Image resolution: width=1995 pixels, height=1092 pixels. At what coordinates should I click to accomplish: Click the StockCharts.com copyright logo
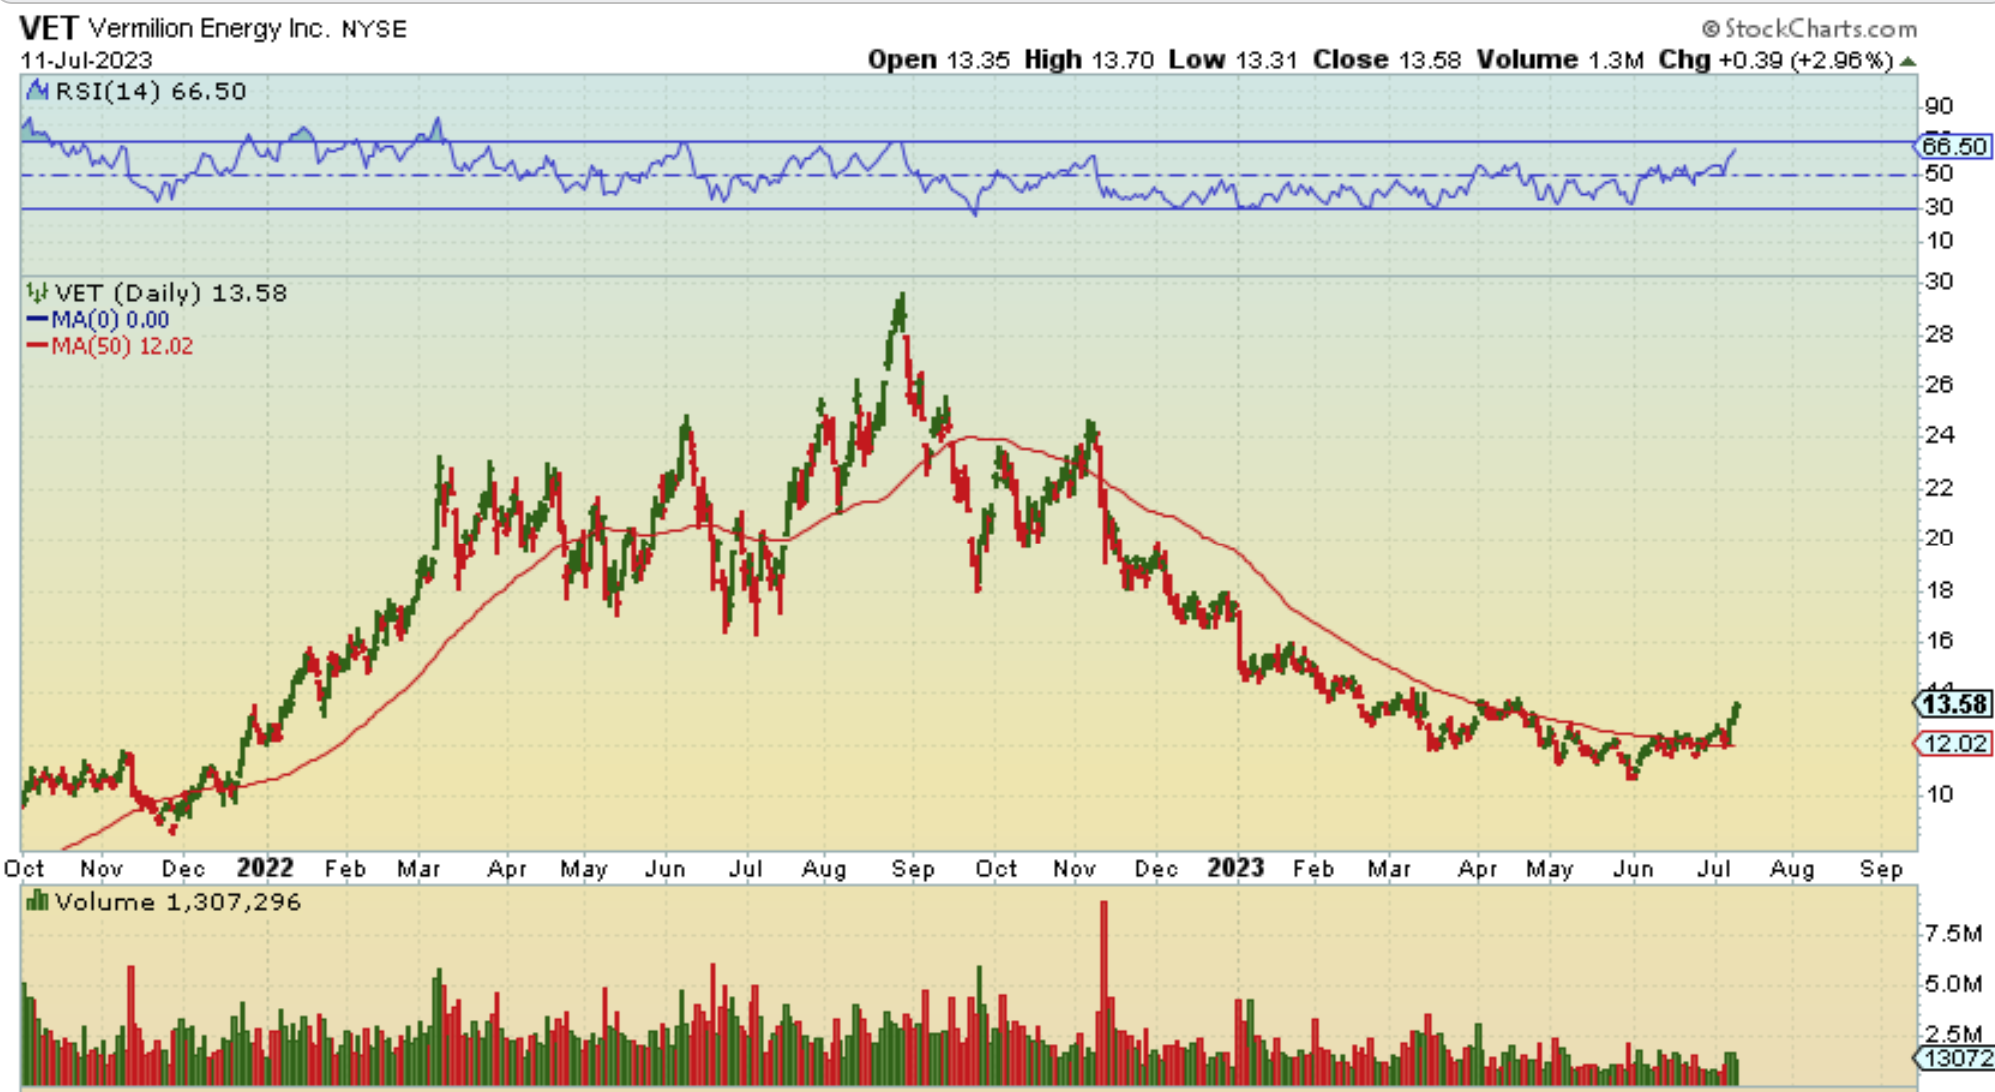click(1810, 28)
